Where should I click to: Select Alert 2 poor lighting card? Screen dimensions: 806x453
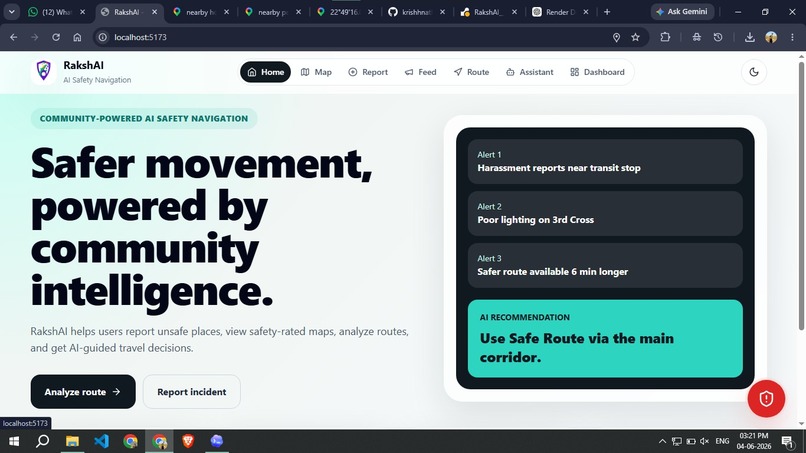pyautogui.click(x=605, y=213)
